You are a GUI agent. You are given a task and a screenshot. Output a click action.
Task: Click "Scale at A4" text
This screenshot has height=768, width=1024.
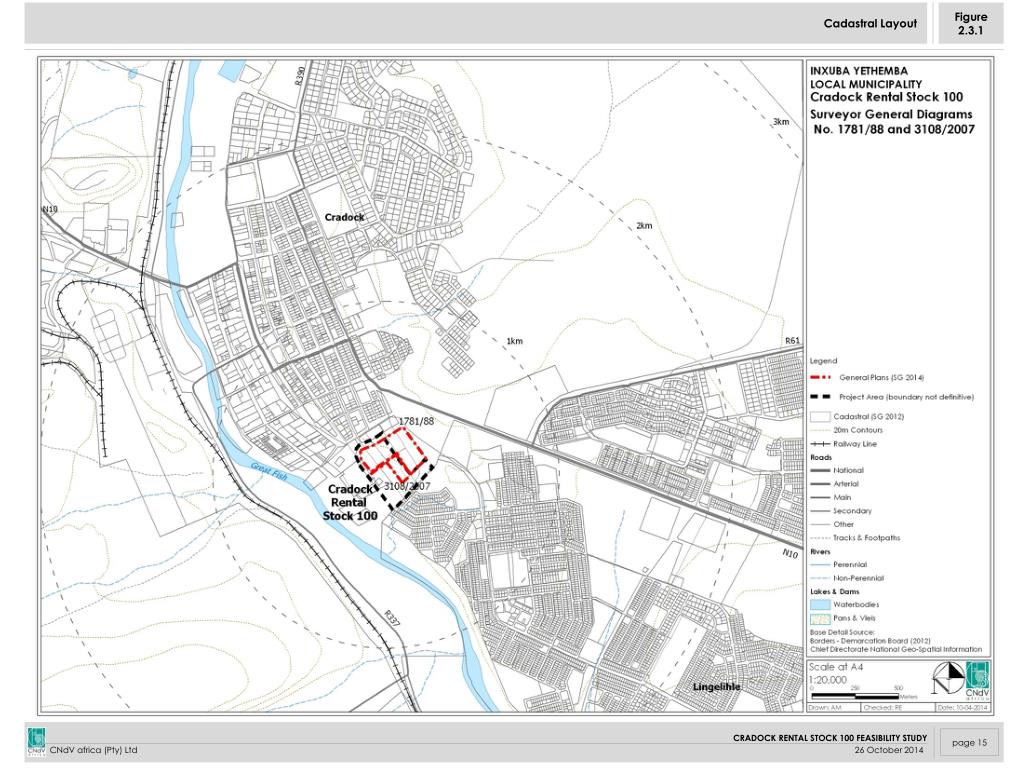[836, 667]
